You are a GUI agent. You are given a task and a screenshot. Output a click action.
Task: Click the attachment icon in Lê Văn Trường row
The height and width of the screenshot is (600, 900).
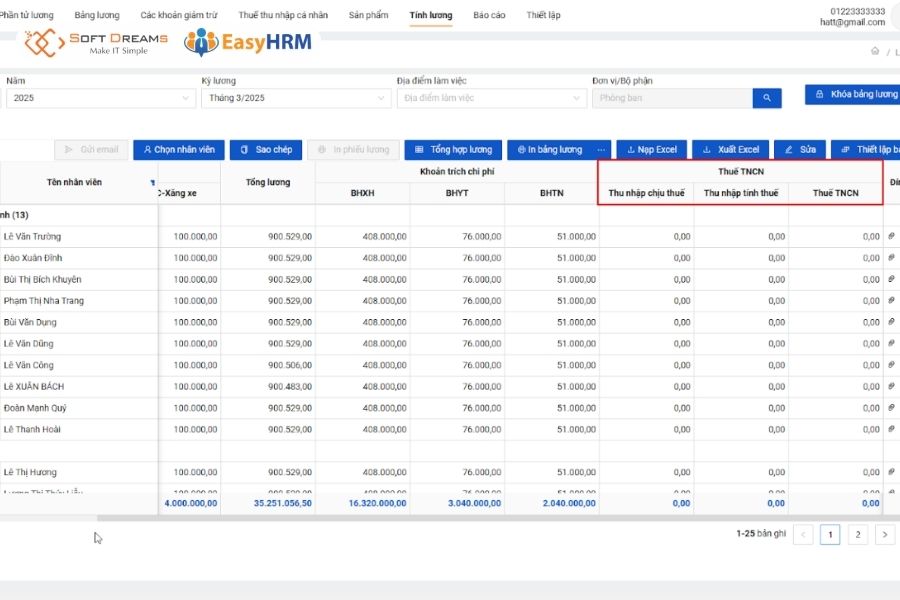(x=891, y=236)
